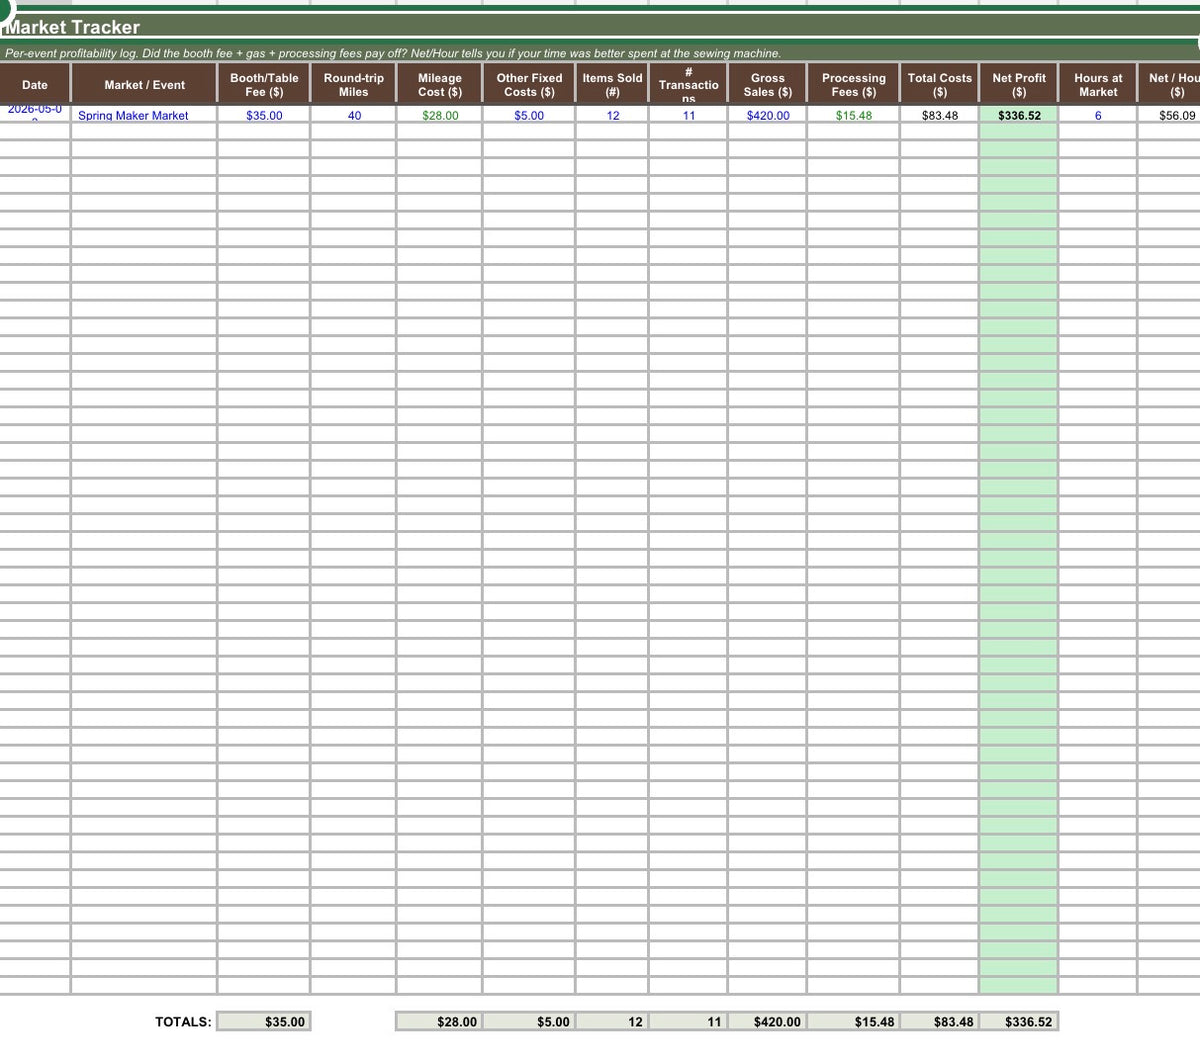This screenshot has width=1200, height=1063.
Task: Select the per-event profitability log description text
Action: [x=393, y=53]
